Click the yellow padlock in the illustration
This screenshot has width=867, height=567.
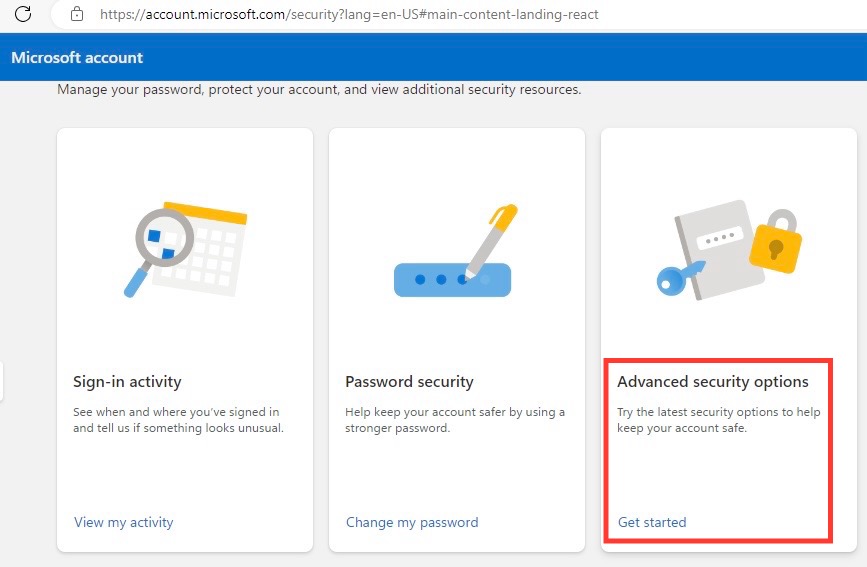point(776,242)
